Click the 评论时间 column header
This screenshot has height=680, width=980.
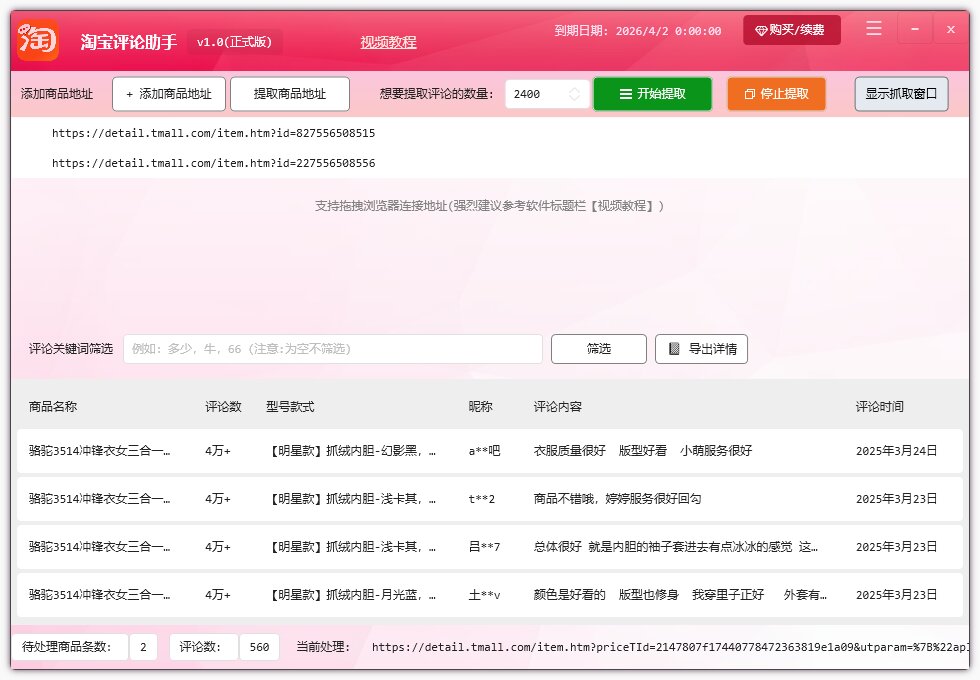click(x=879, y=407)
